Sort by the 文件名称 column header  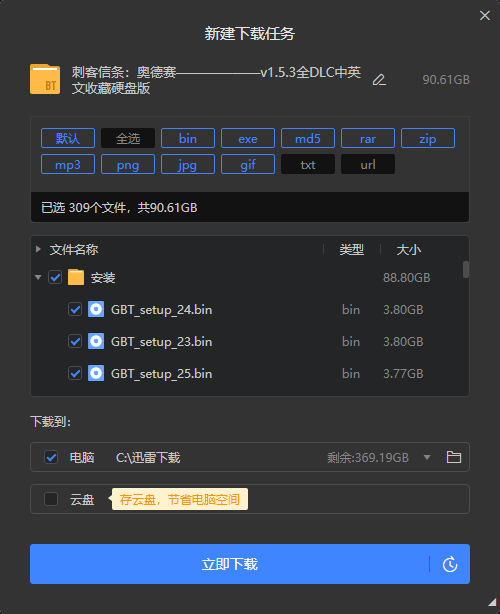click(x=74, y=249)
